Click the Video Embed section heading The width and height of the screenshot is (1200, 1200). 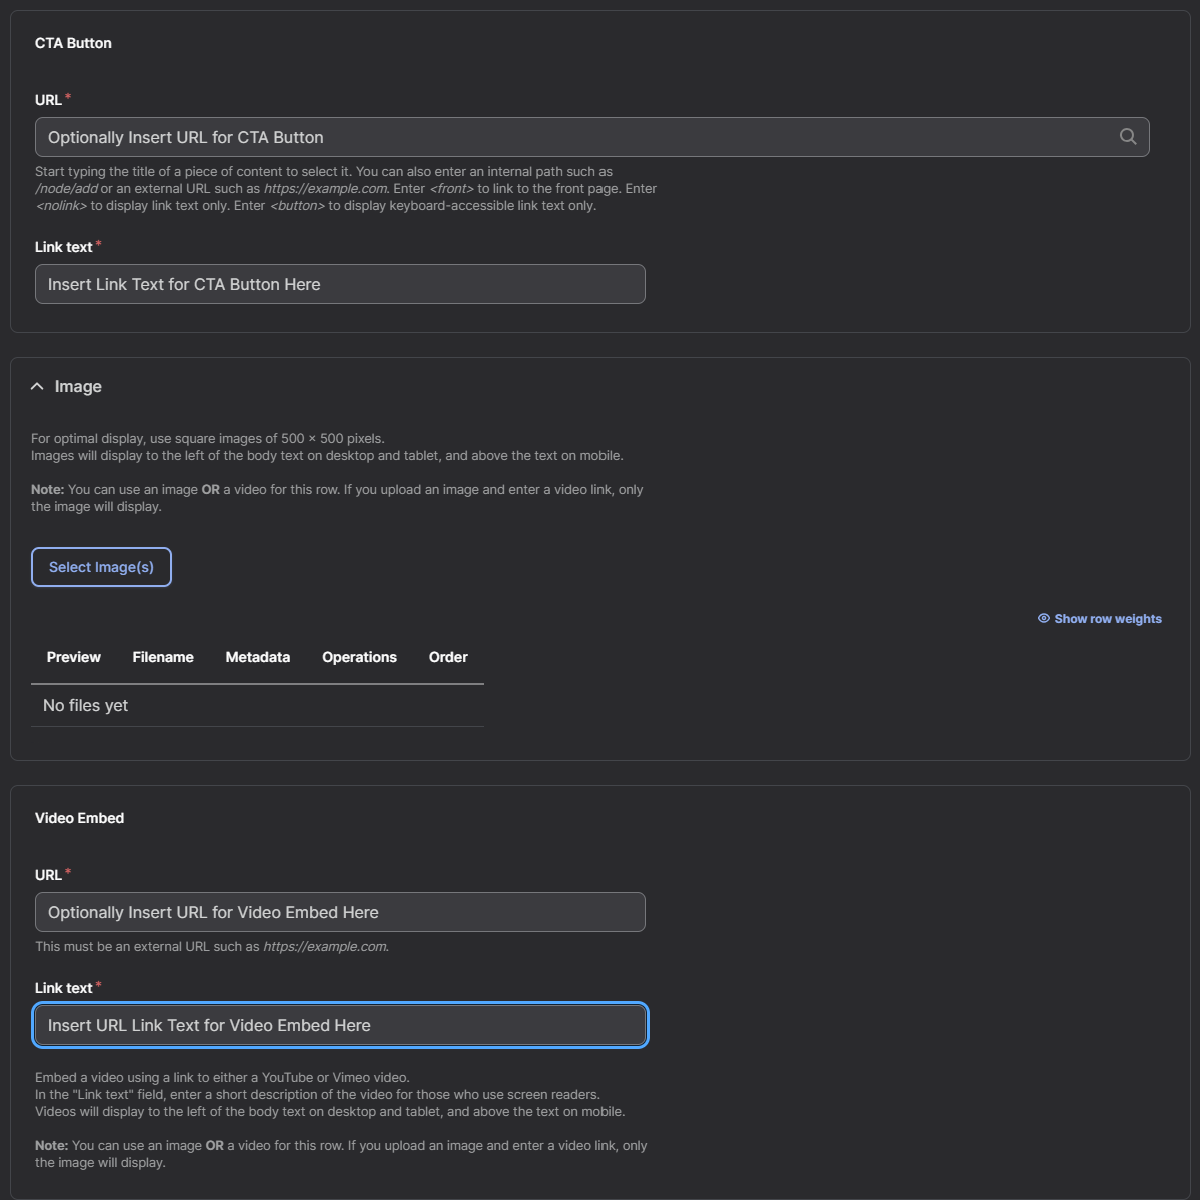(79, 818)
